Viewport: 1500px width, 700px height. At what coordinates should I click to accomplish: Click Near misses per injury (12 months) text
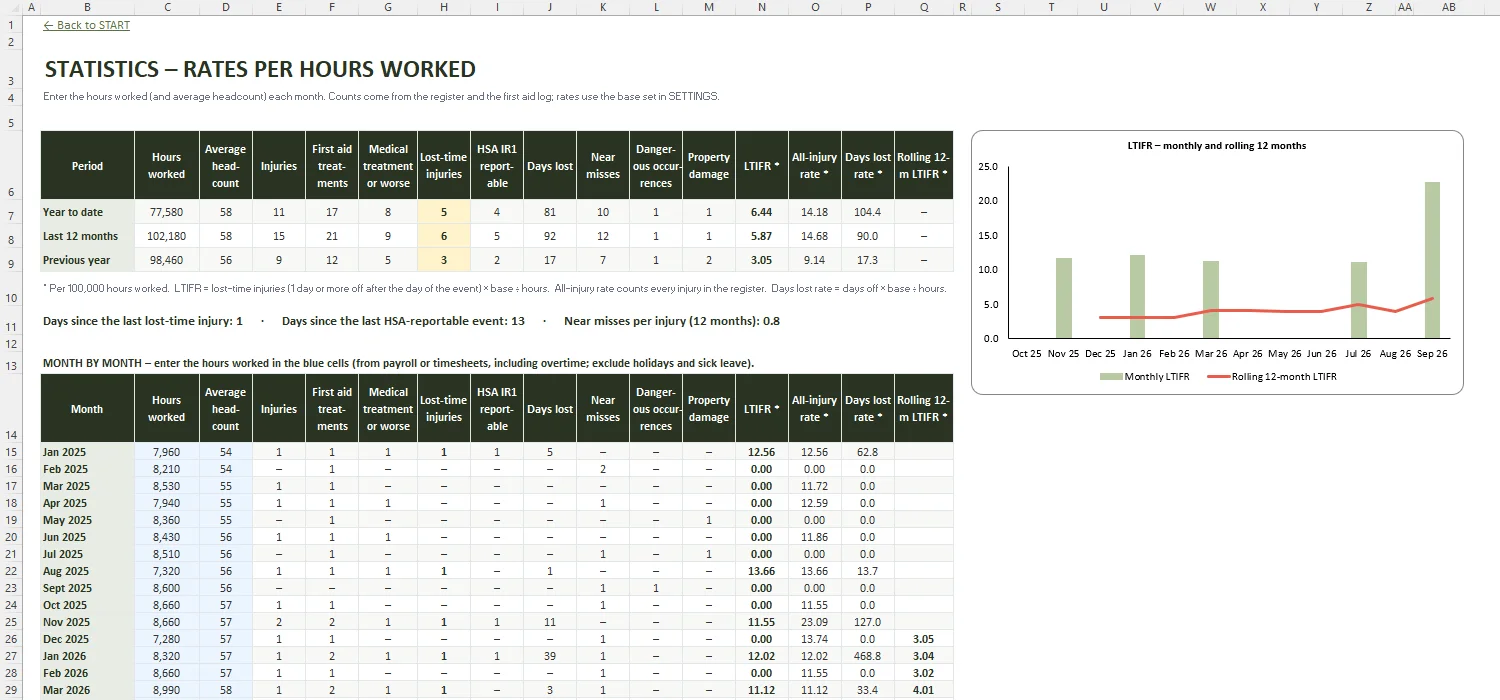coord(672,321)
